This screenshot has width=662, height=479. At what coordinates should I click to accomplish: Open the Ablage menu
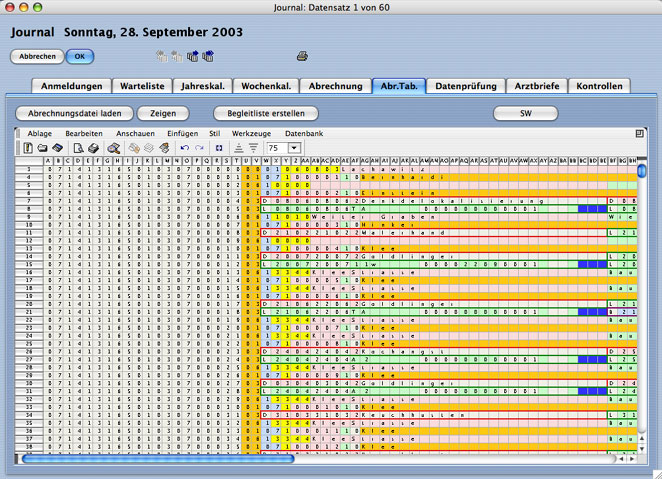coord(40,133)
